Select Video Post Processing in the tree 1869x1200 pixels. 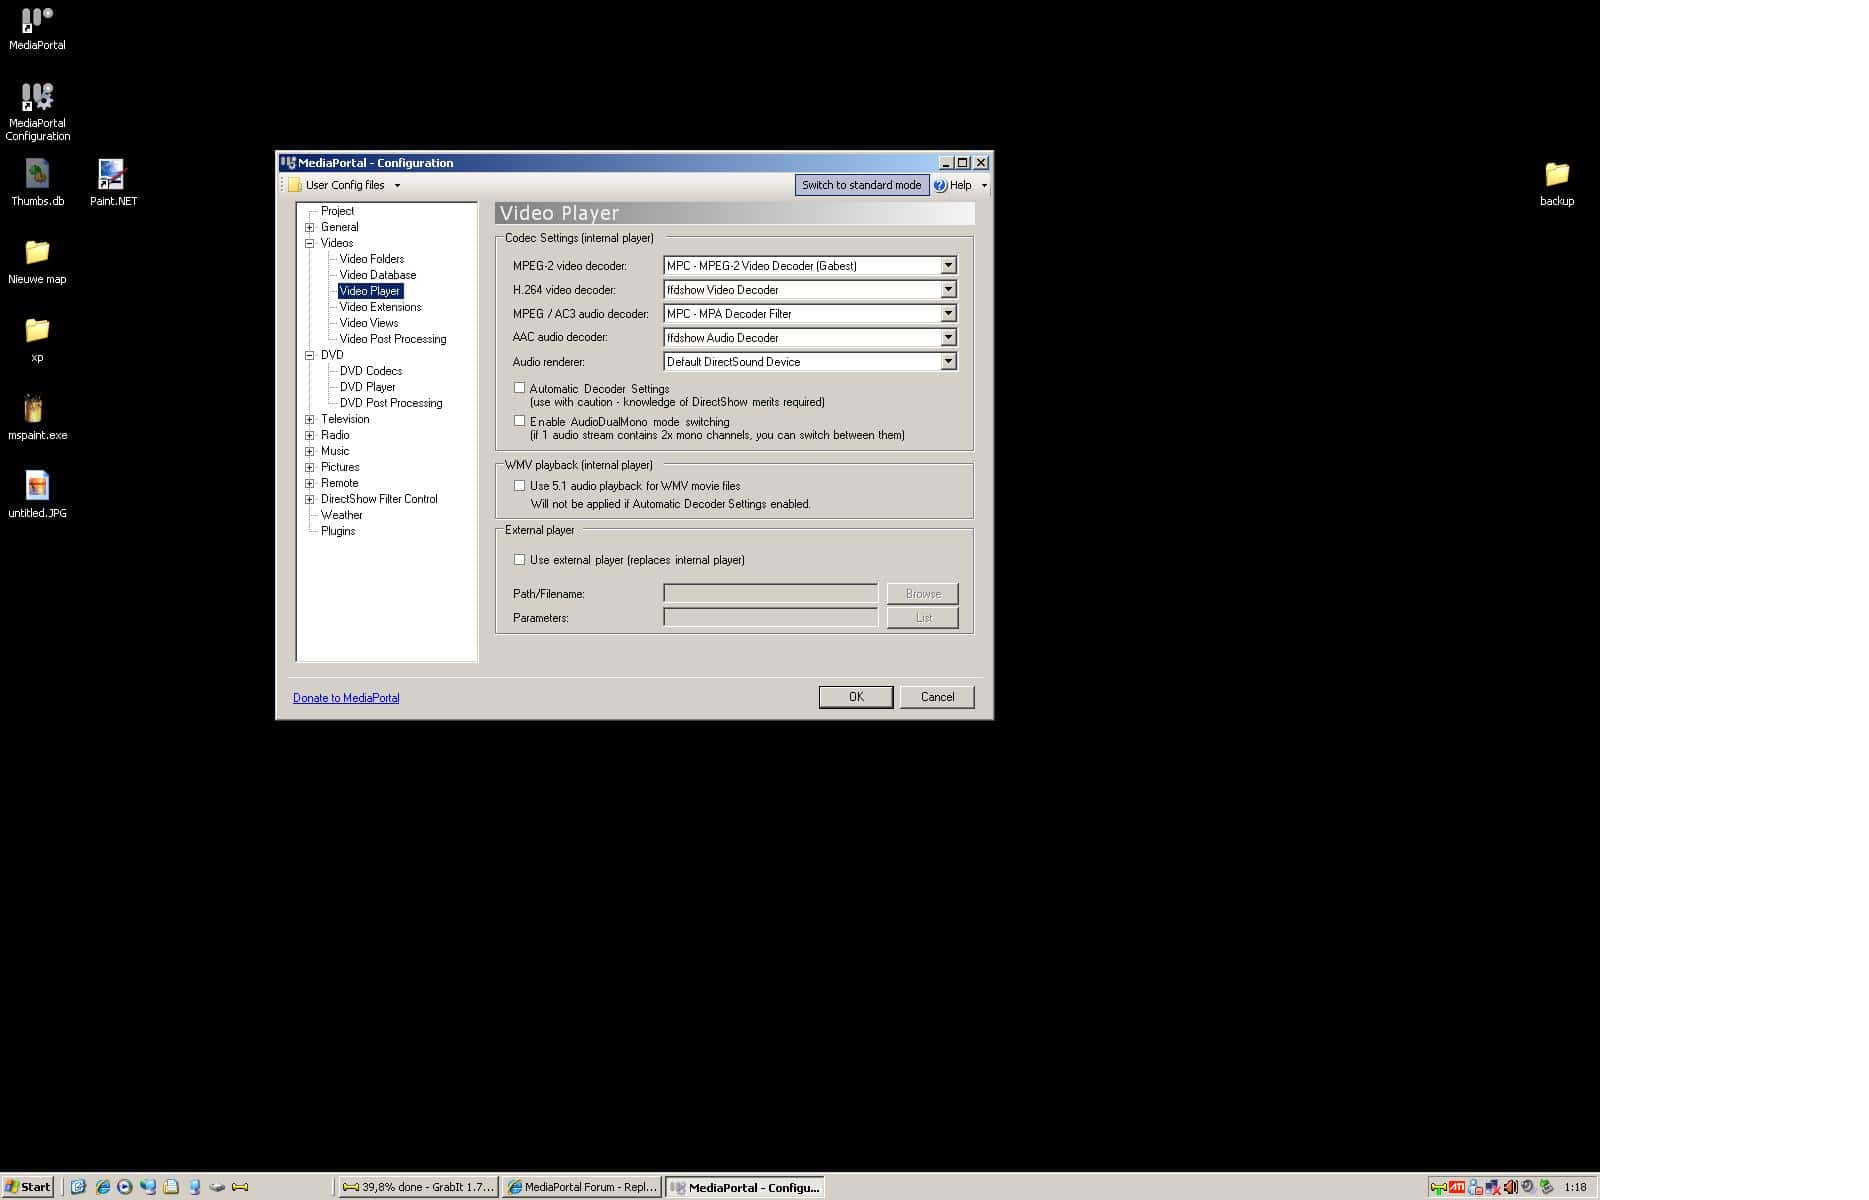click(x=393, y=339)
